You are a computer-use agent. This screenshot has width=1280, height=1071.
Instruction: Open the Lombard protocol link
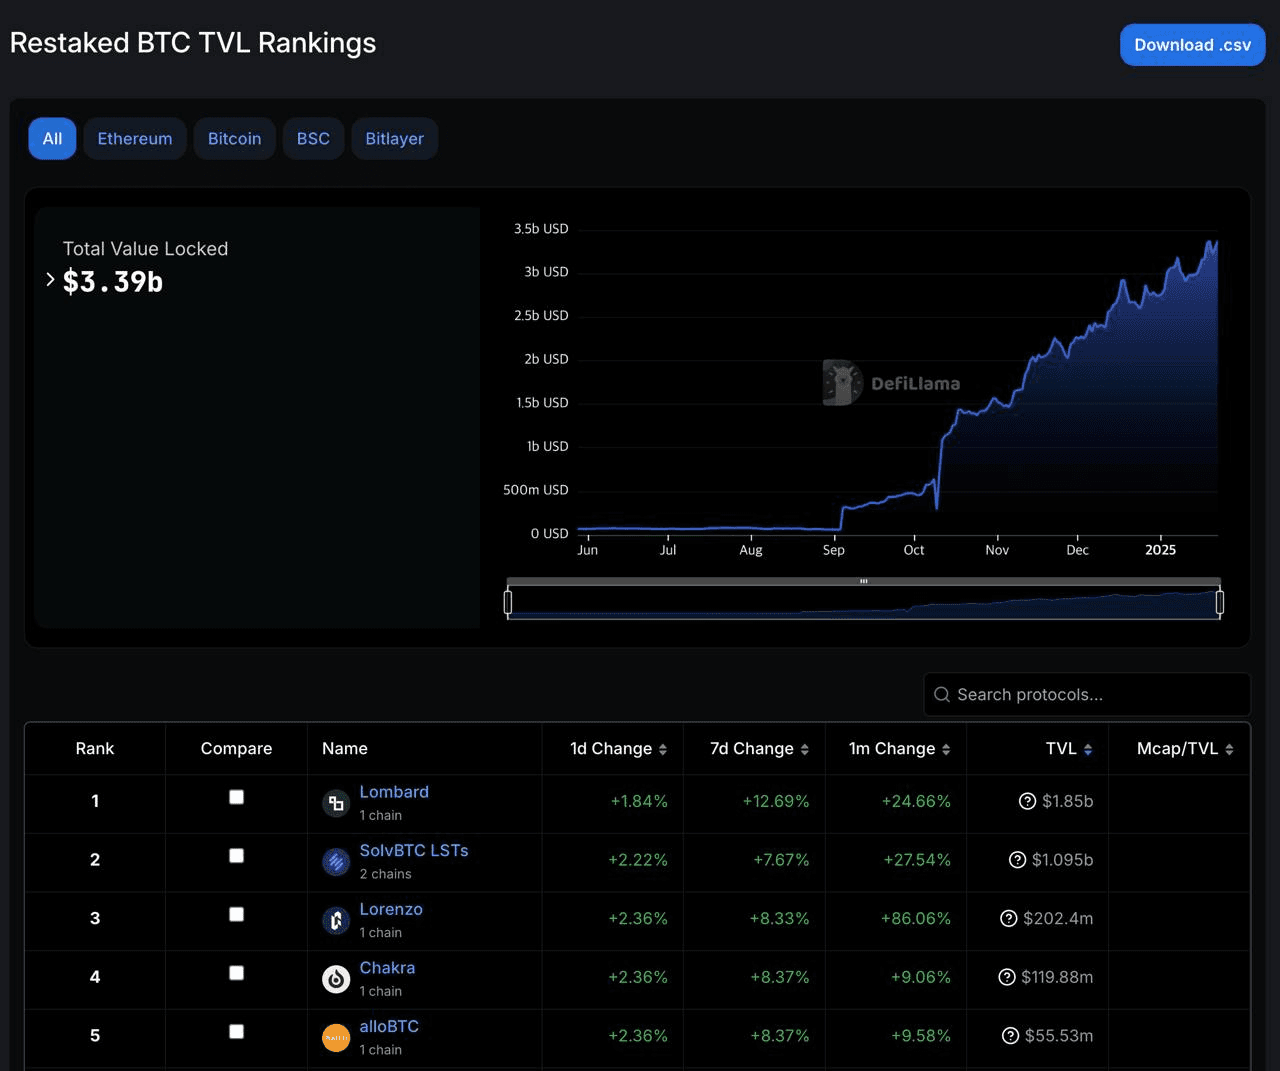[394, 792]
